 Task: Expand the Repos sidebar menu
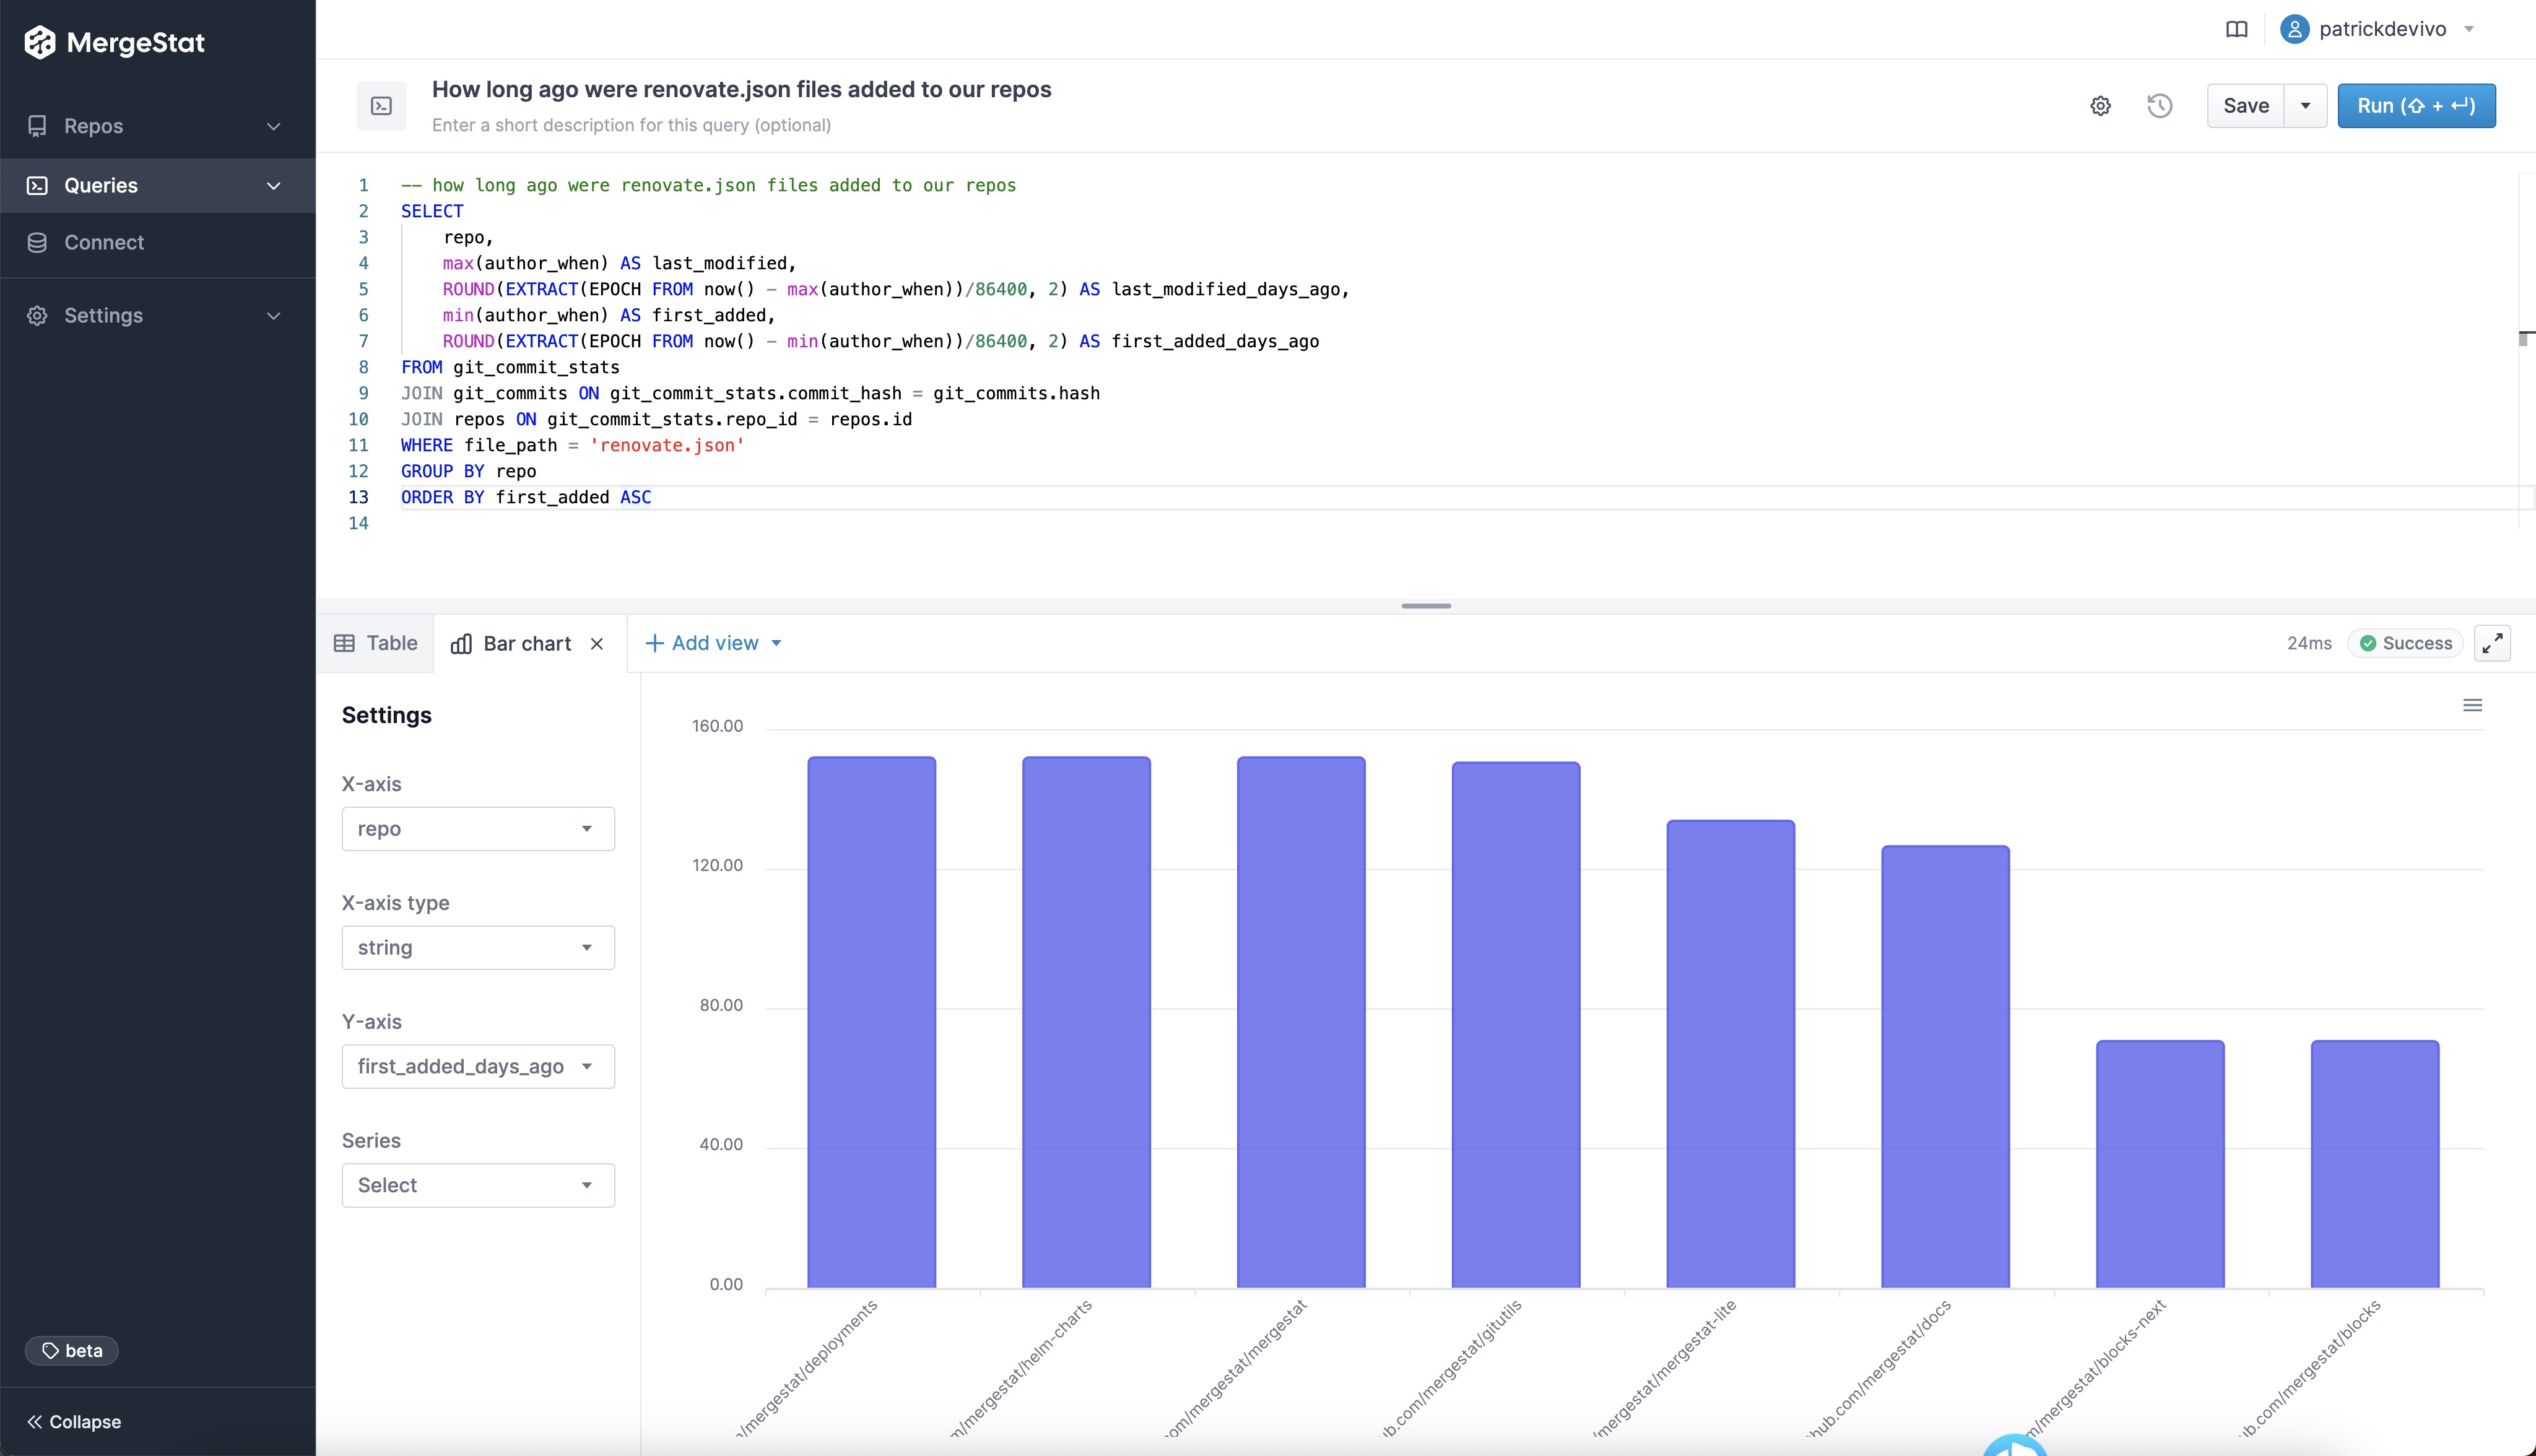157,126
